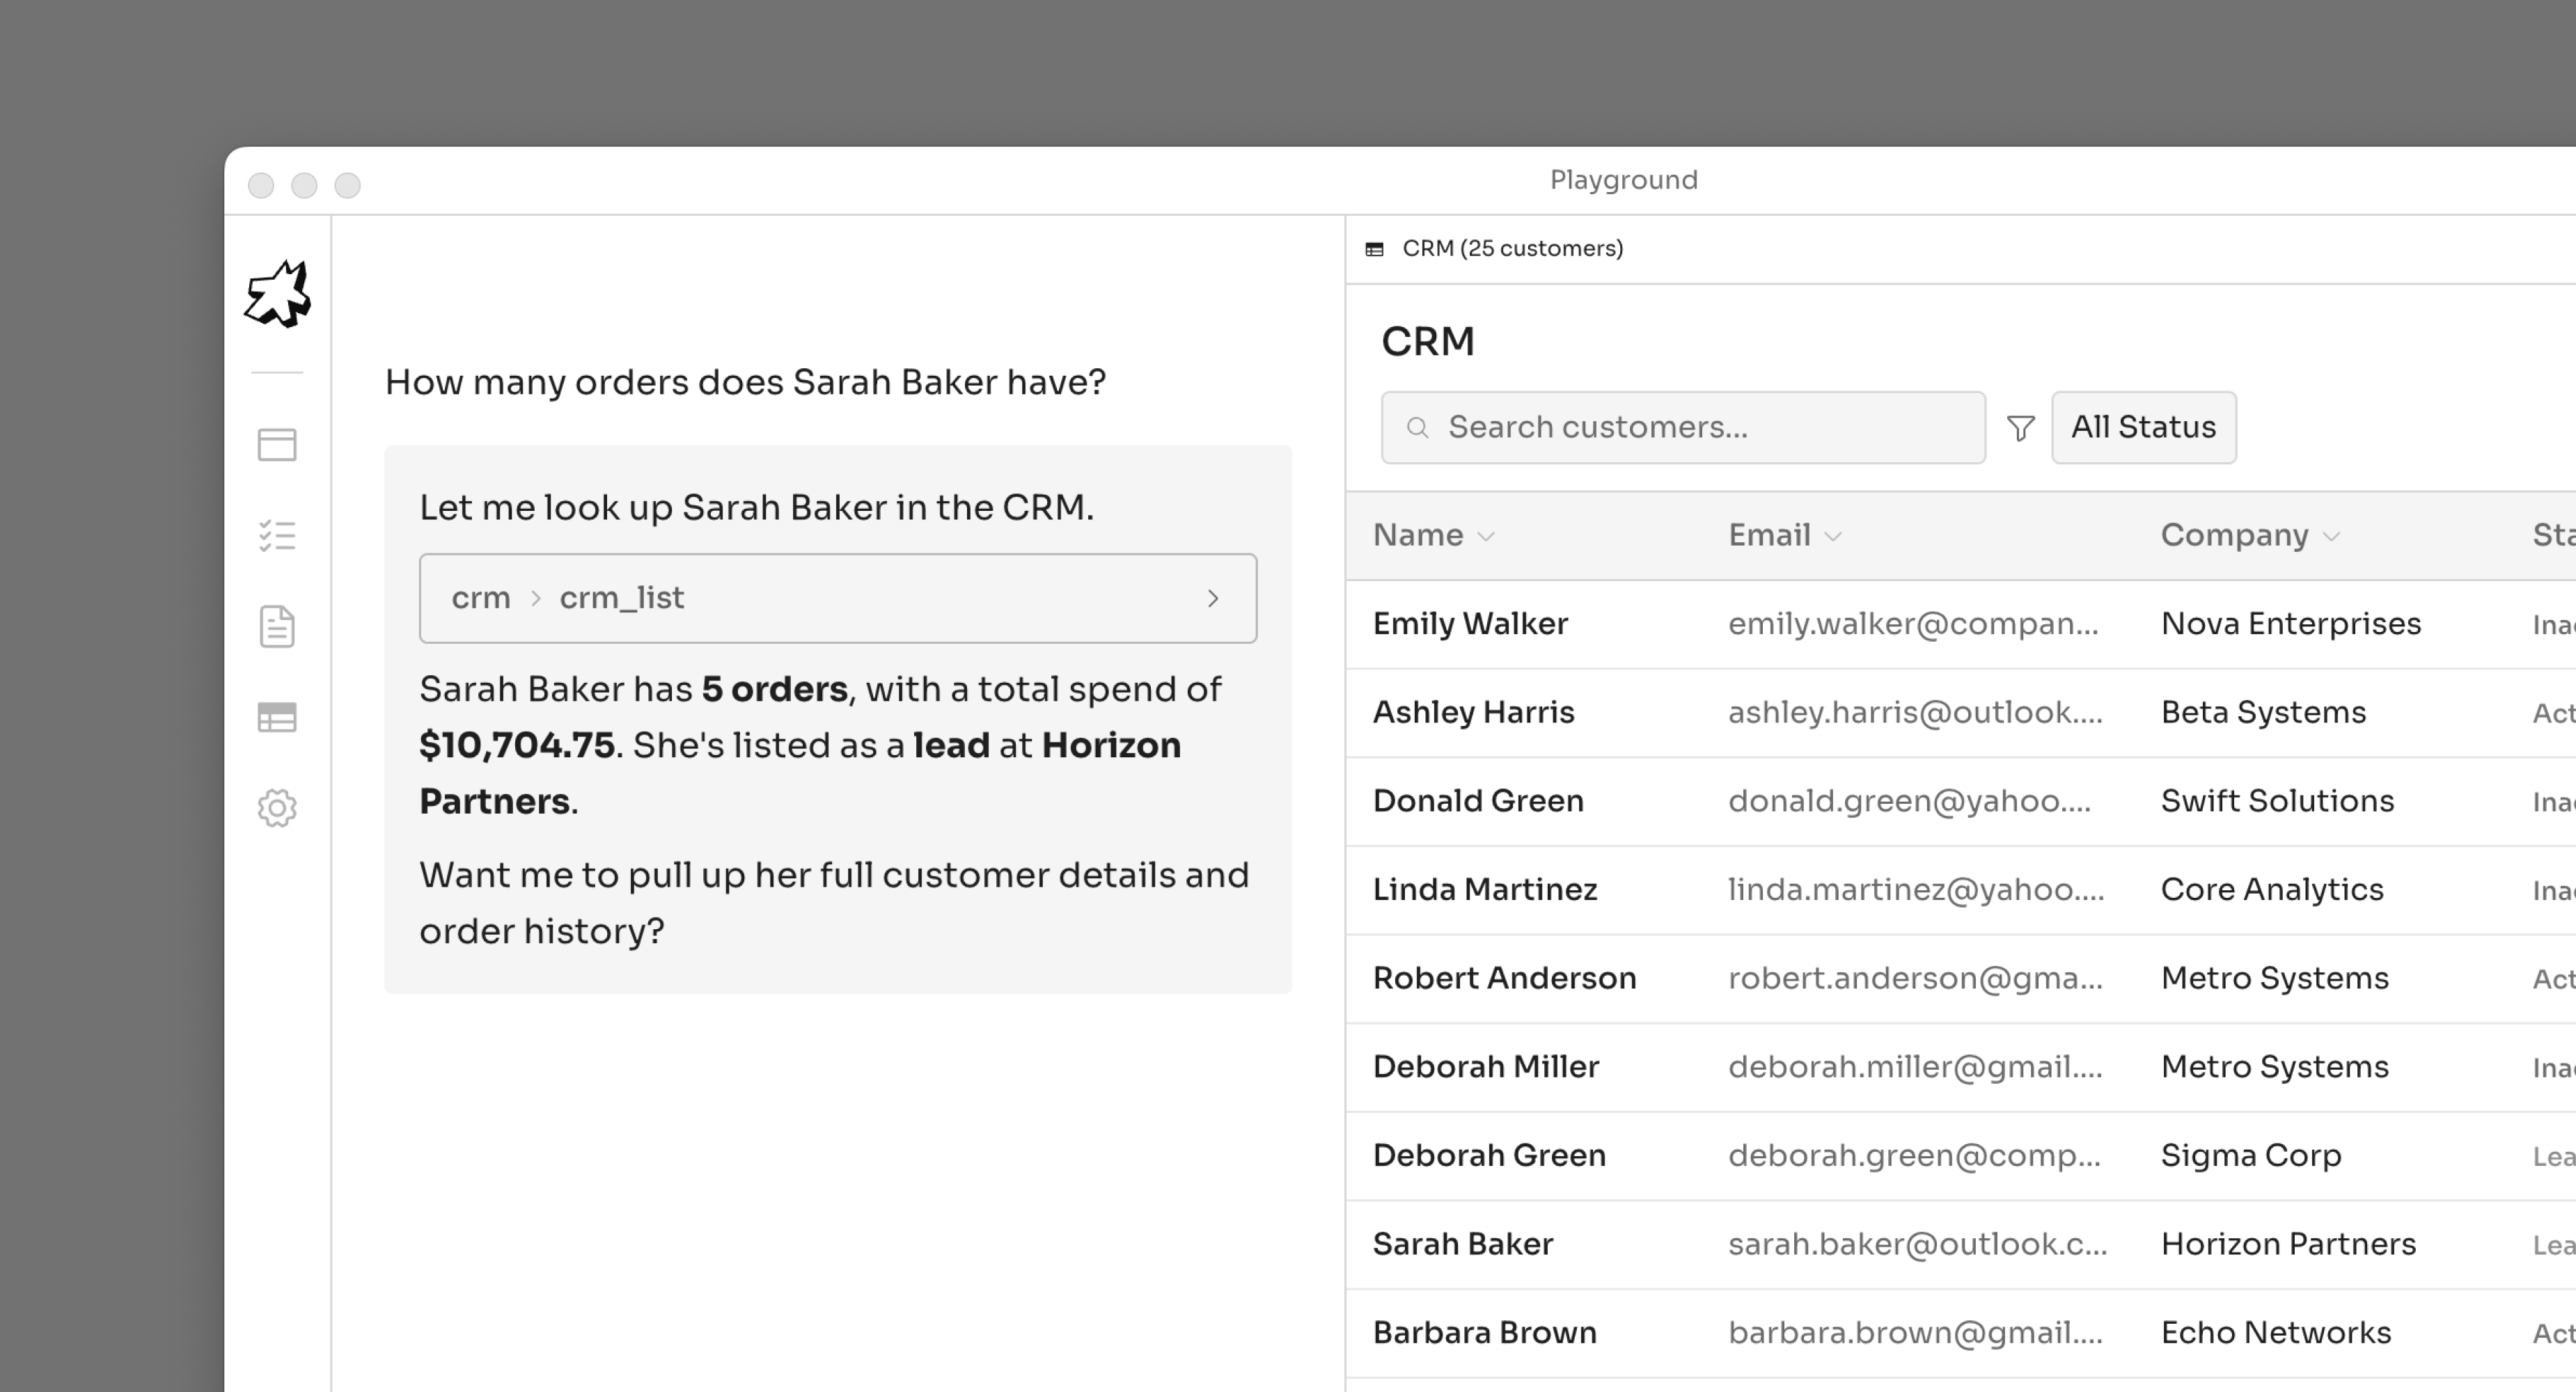Select the Robert Anderson row

click(x=1504, y=978)
